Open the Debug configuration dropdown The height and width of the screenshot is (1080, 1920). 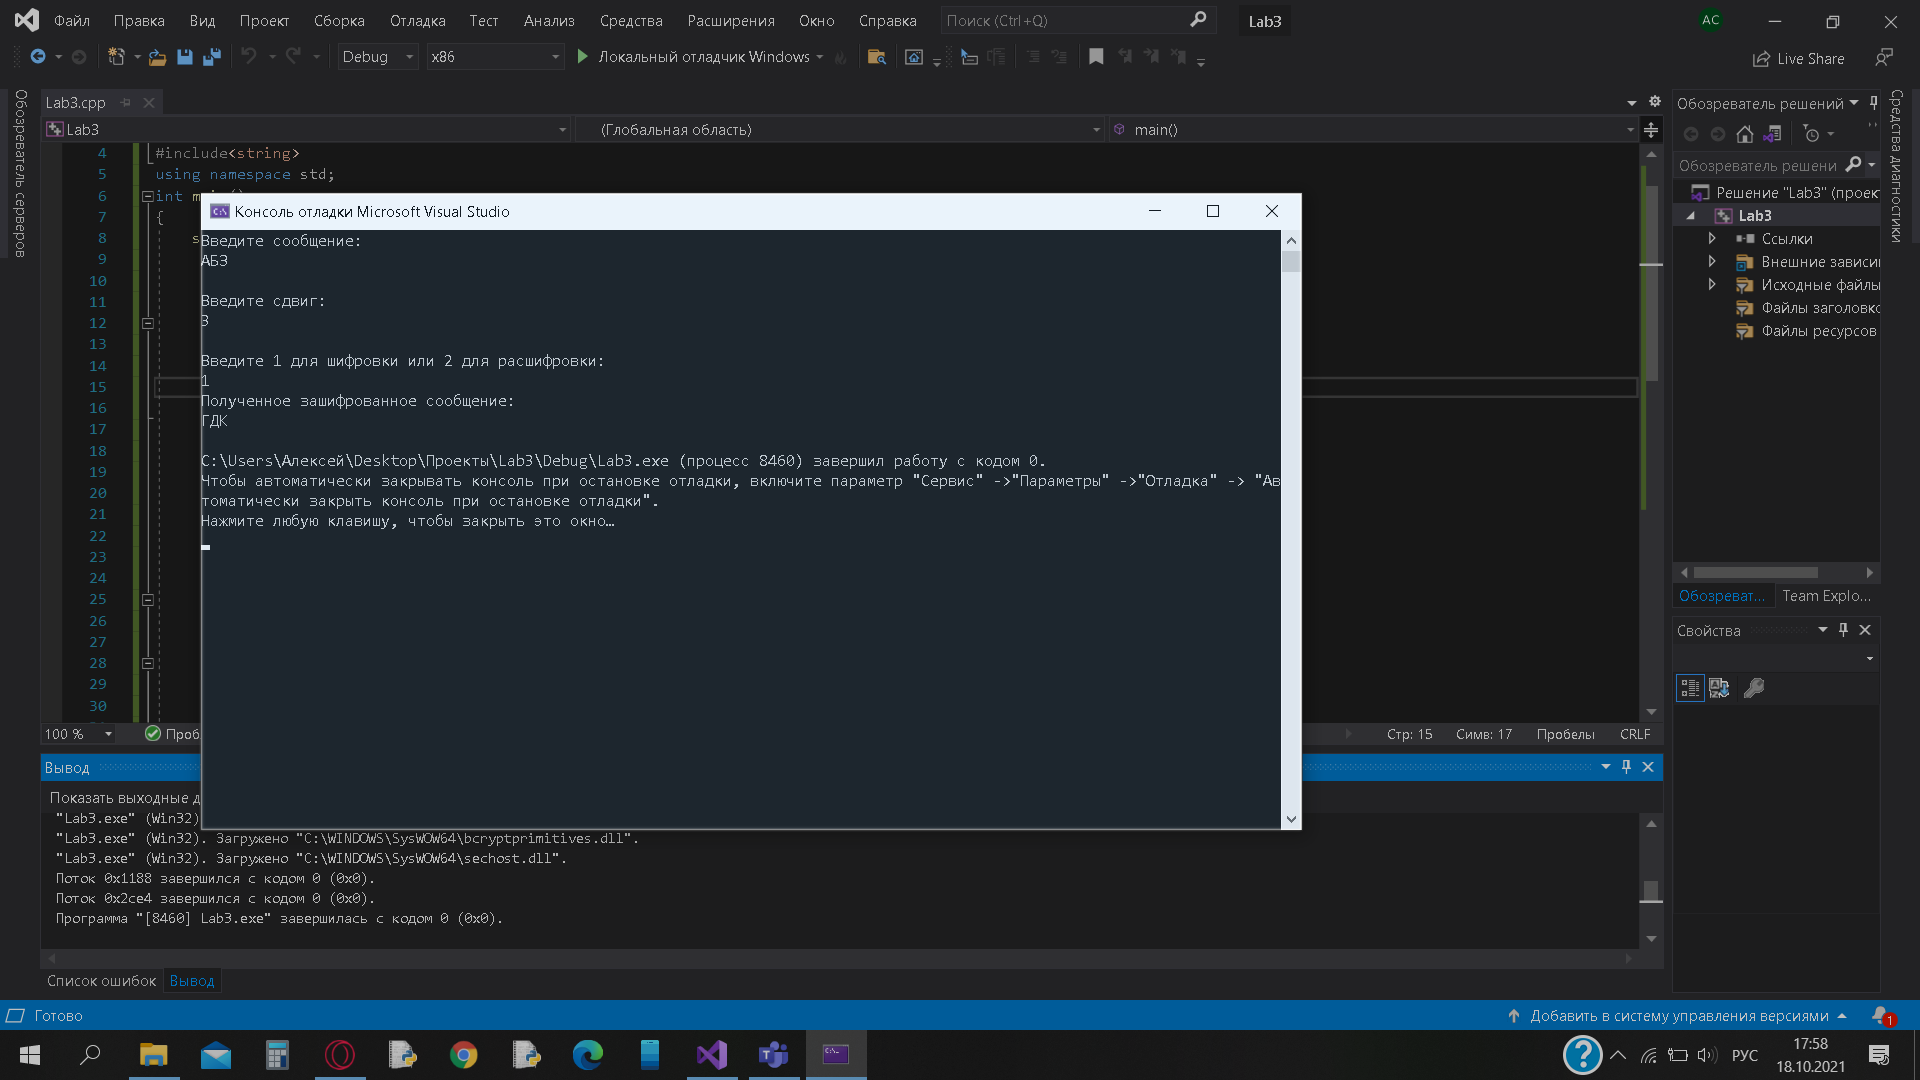377,57
